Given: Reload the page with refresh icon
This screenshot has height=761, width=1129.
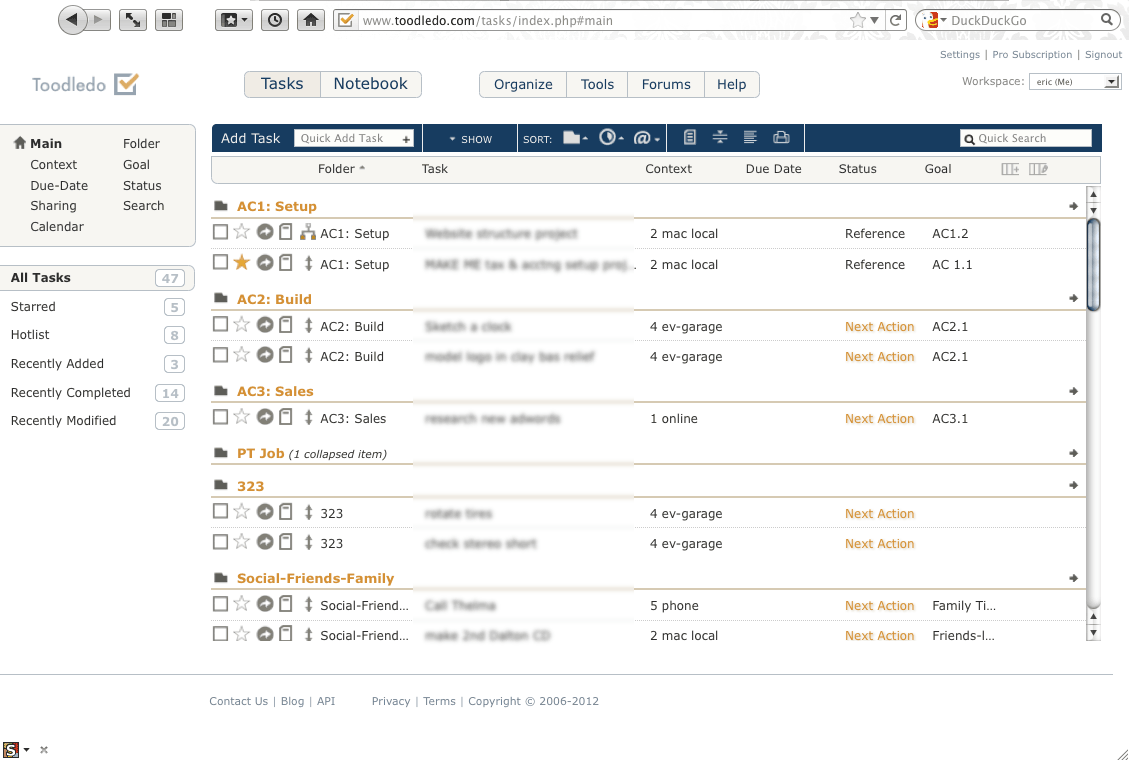Looking at the screenshot, I should [896, 20].
